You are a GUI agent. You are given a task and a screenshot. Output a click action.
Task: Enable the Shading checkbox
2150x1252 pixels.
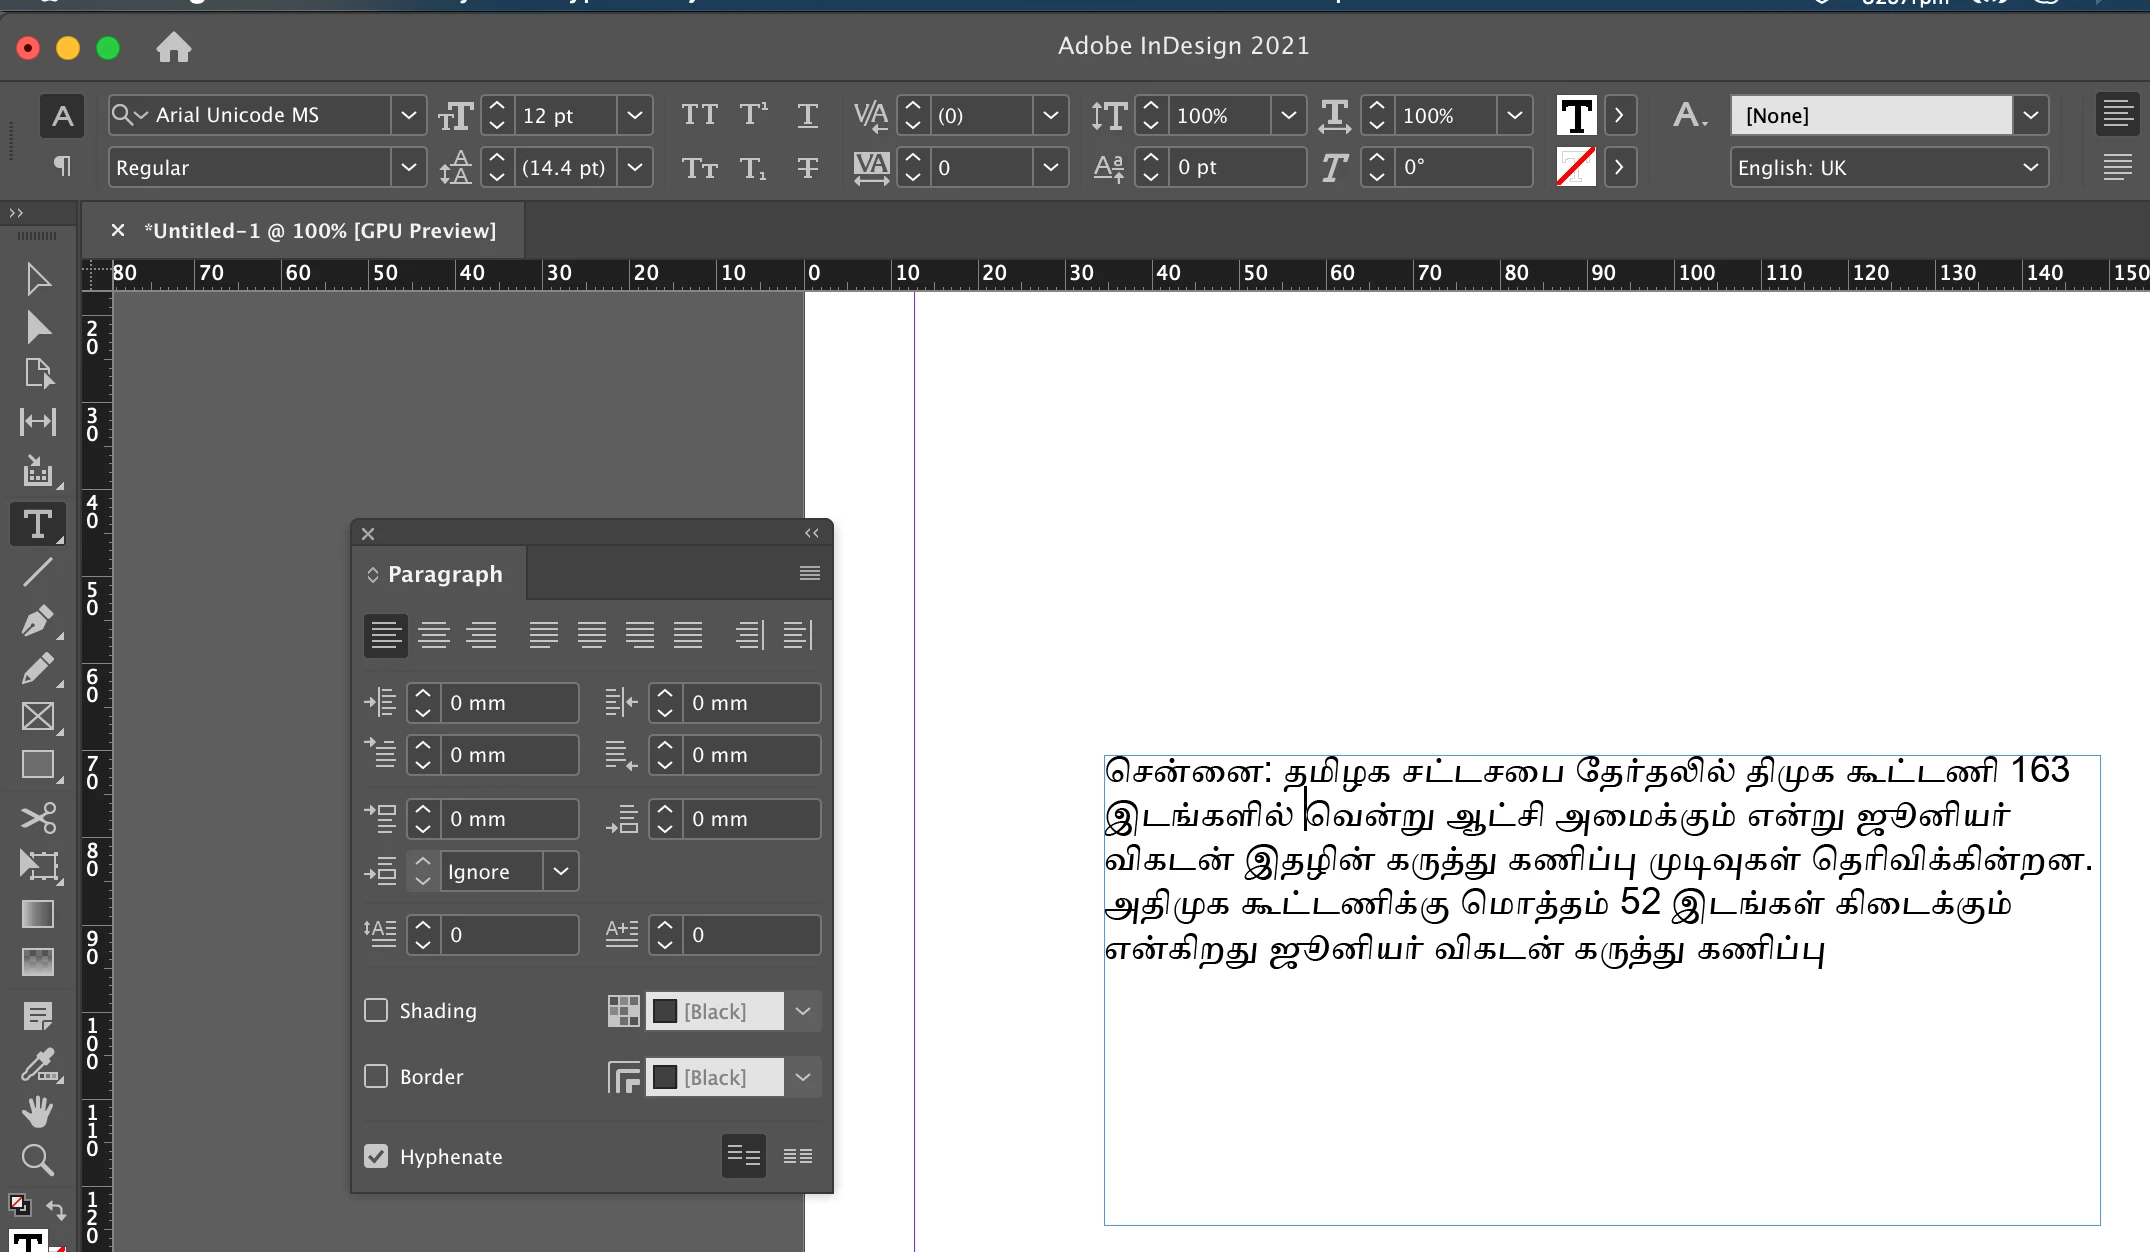(376, 1010)
